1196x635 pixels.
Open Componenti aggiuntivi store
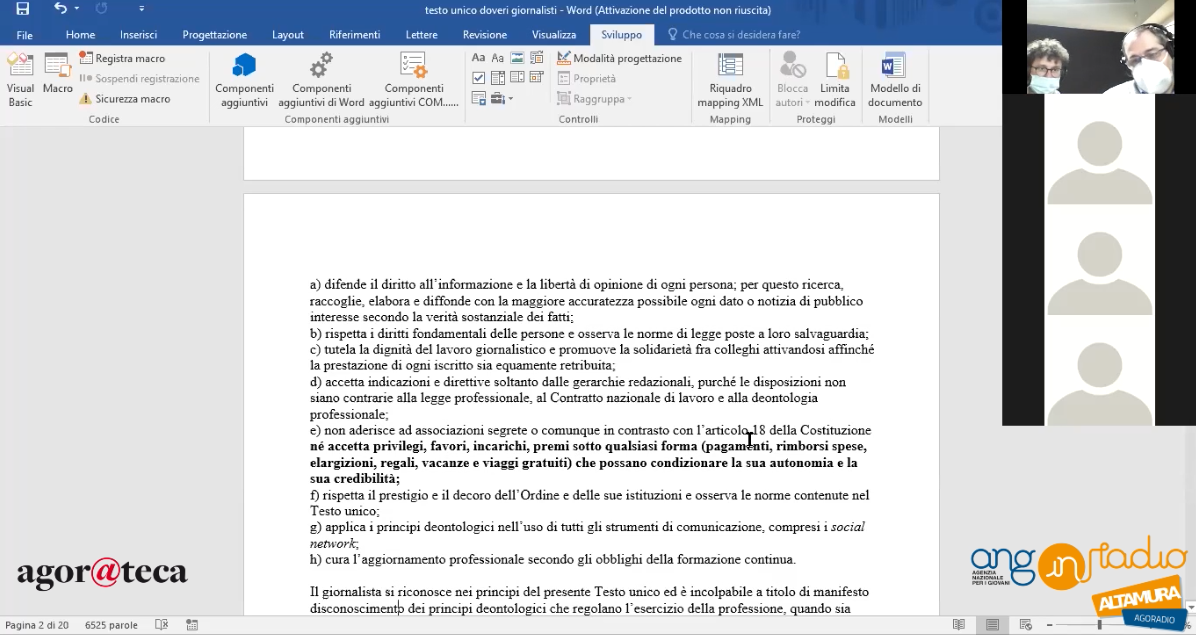point(244,80)
